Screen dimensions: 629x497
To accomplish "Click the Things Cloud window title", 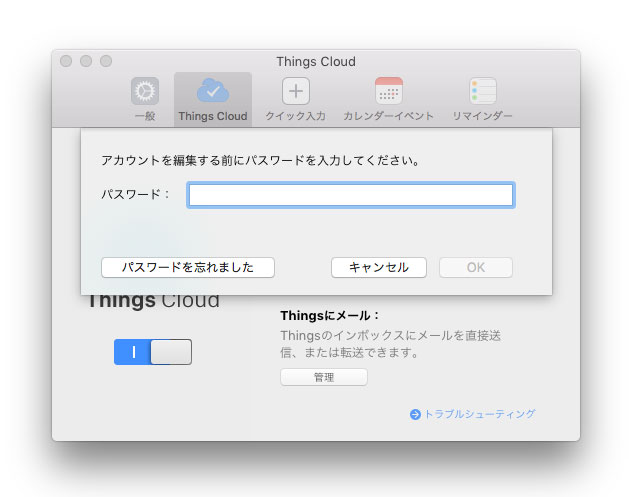I will coord(316,61).
